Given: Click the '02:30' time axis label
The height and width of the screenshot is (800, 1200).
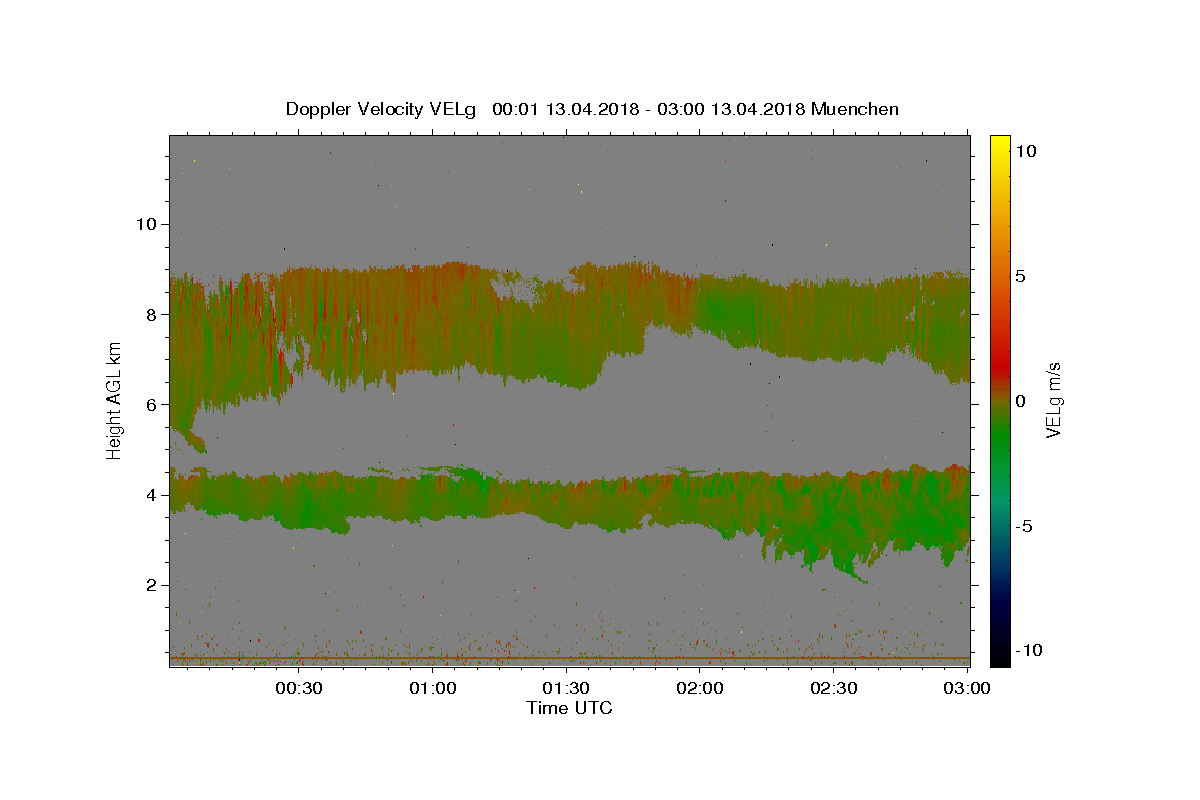Looking at the screenshot, I should 834,688.
